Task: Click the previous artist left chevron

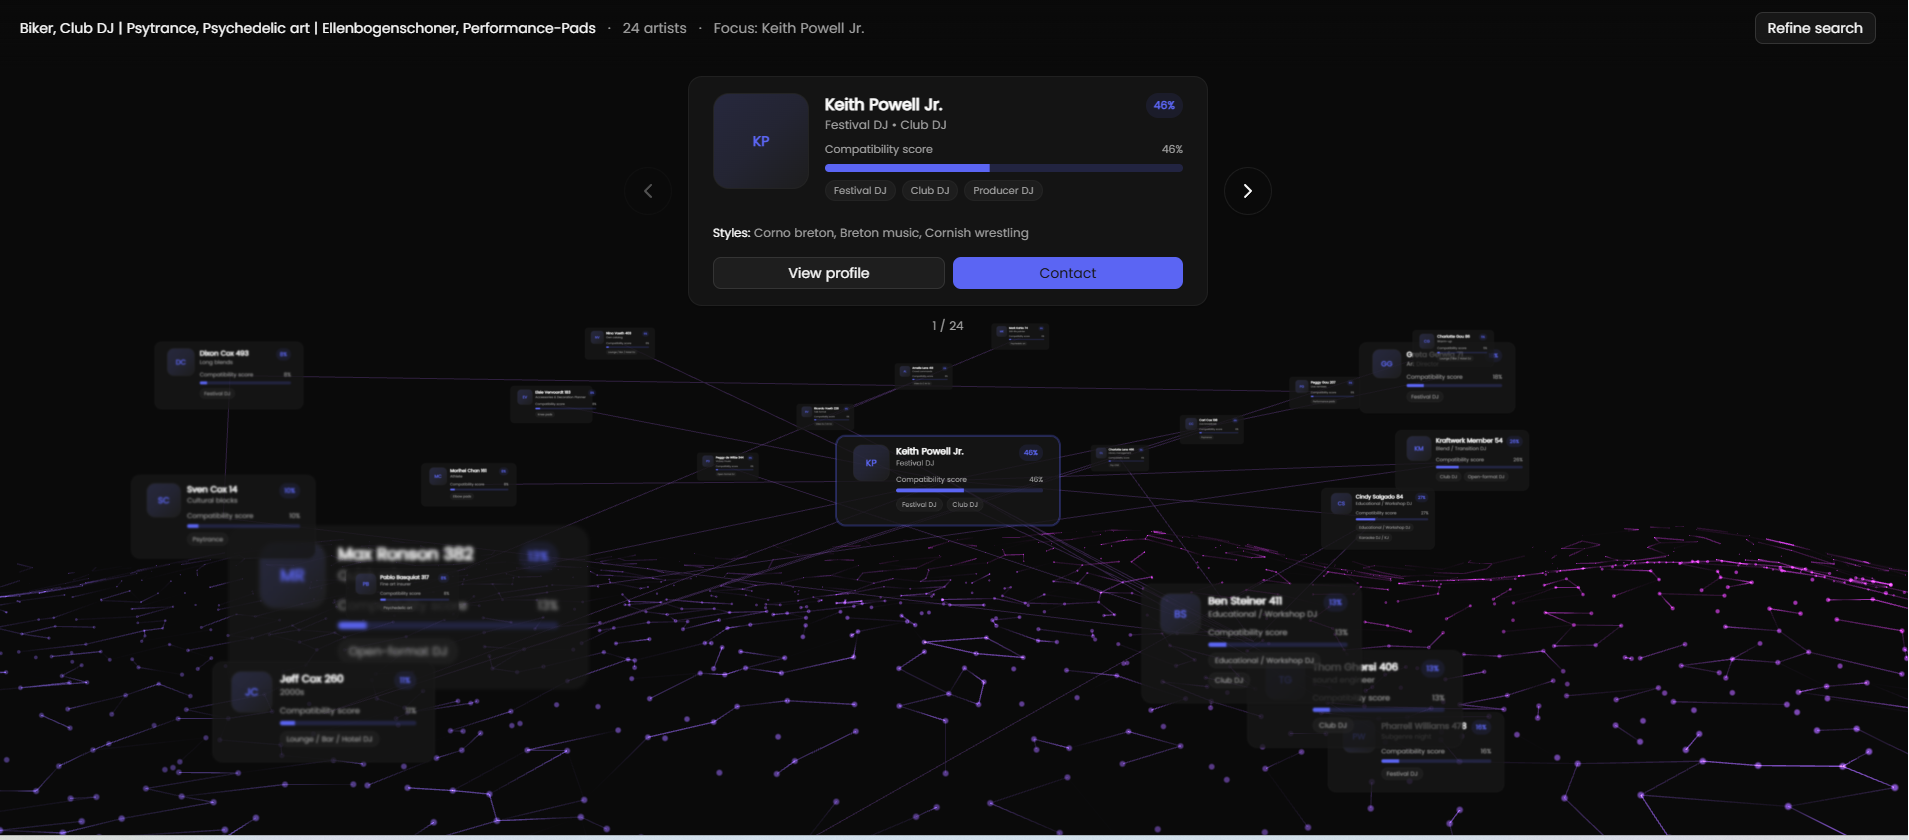Action: 648,191
